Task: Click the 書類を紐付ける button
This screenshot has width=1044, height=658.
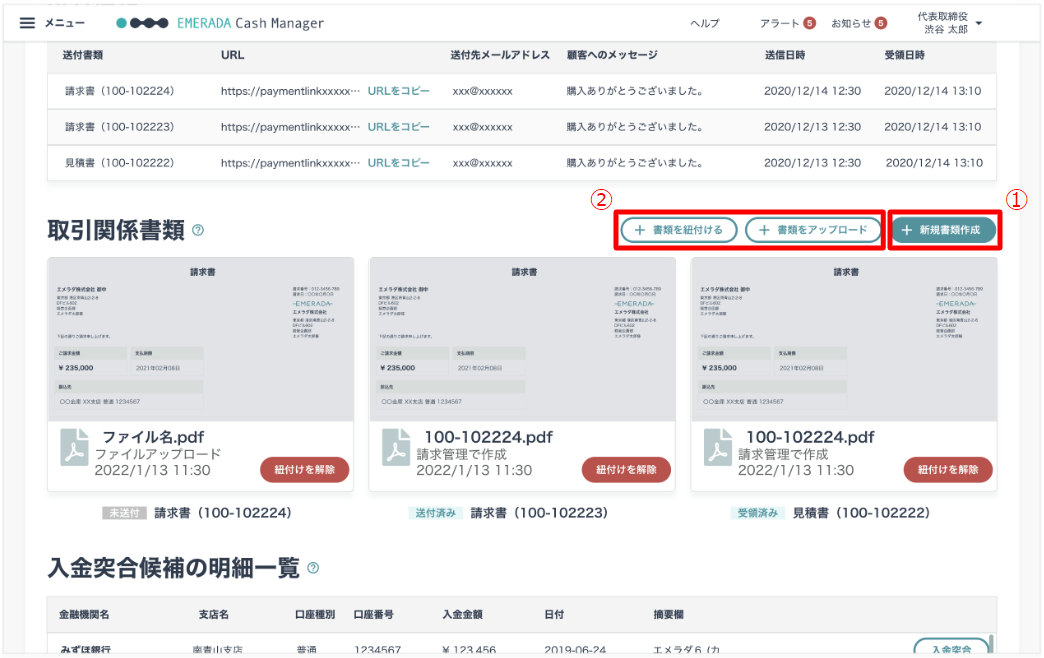Action: click(x=678, y=230)
